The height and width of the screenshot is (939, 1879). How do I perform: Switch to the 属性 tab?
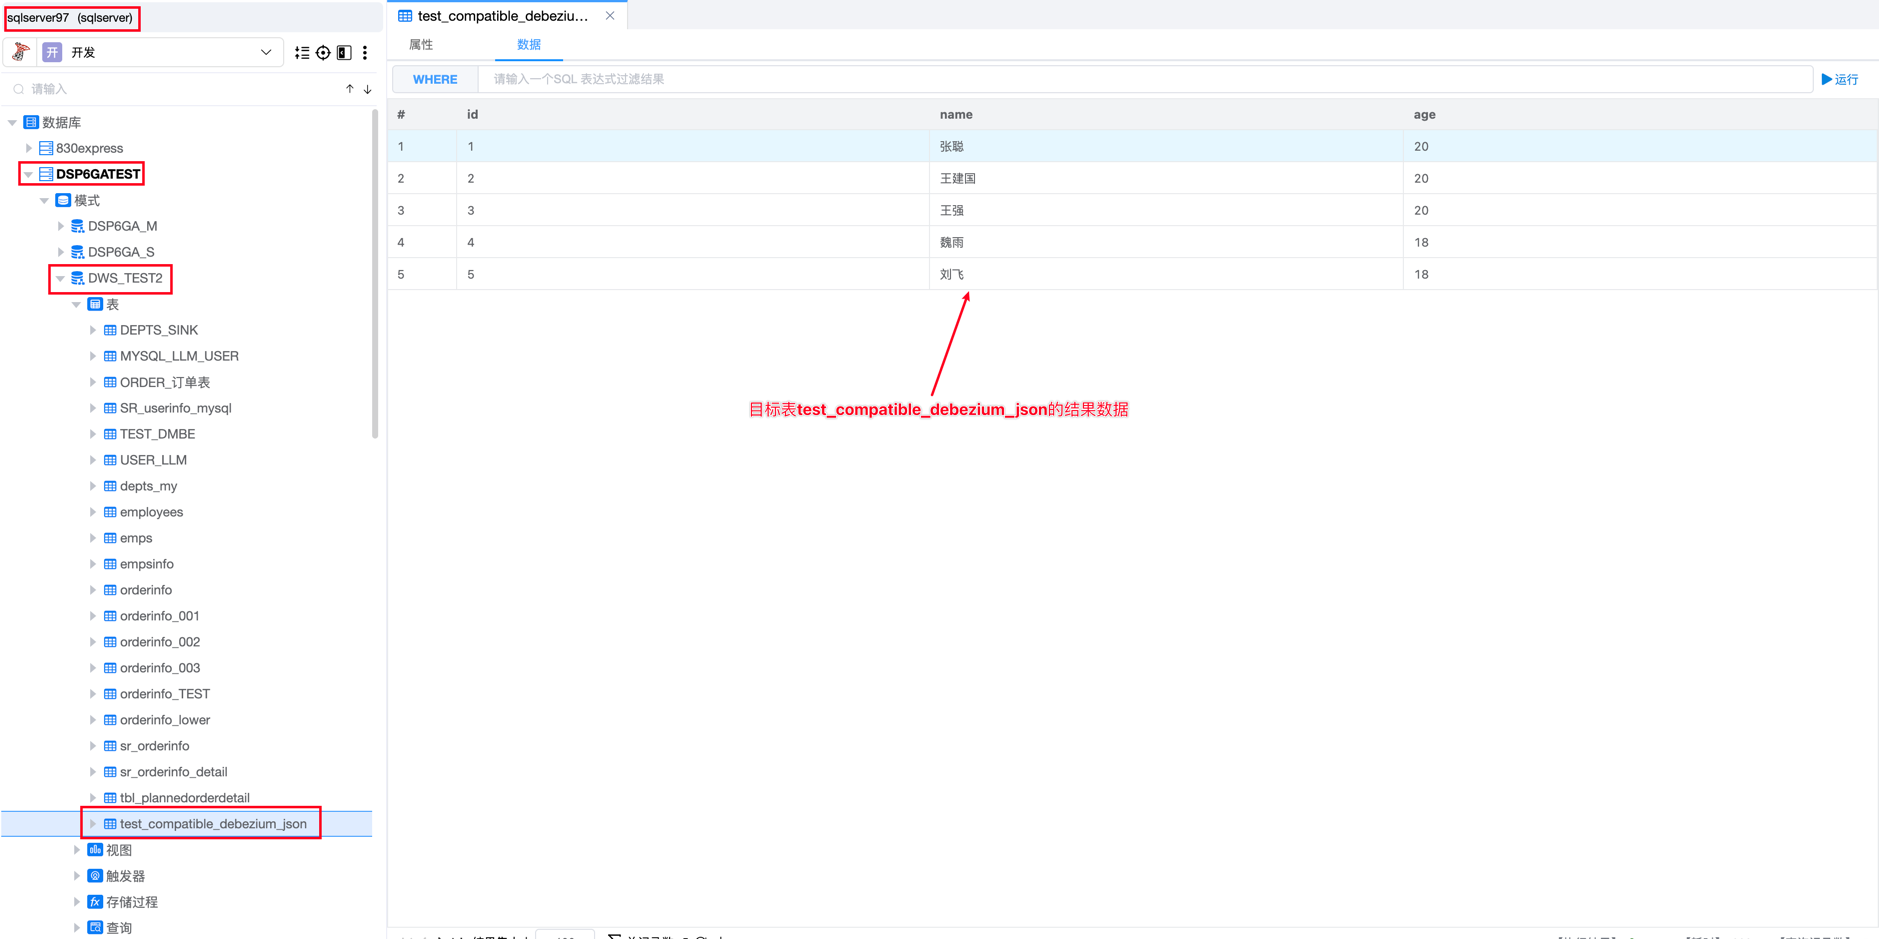(x=420, y=44)
